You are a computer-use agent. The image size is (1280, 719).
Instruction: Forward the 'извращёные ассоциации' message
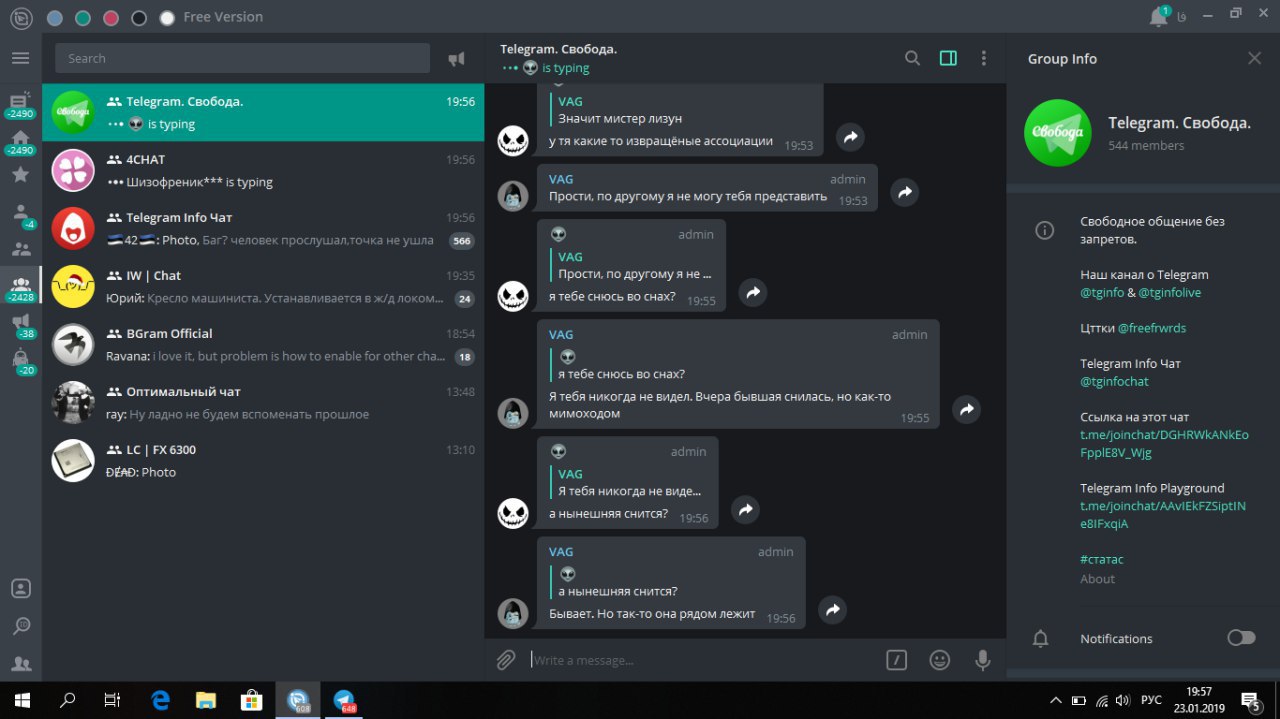coord(850,137)
